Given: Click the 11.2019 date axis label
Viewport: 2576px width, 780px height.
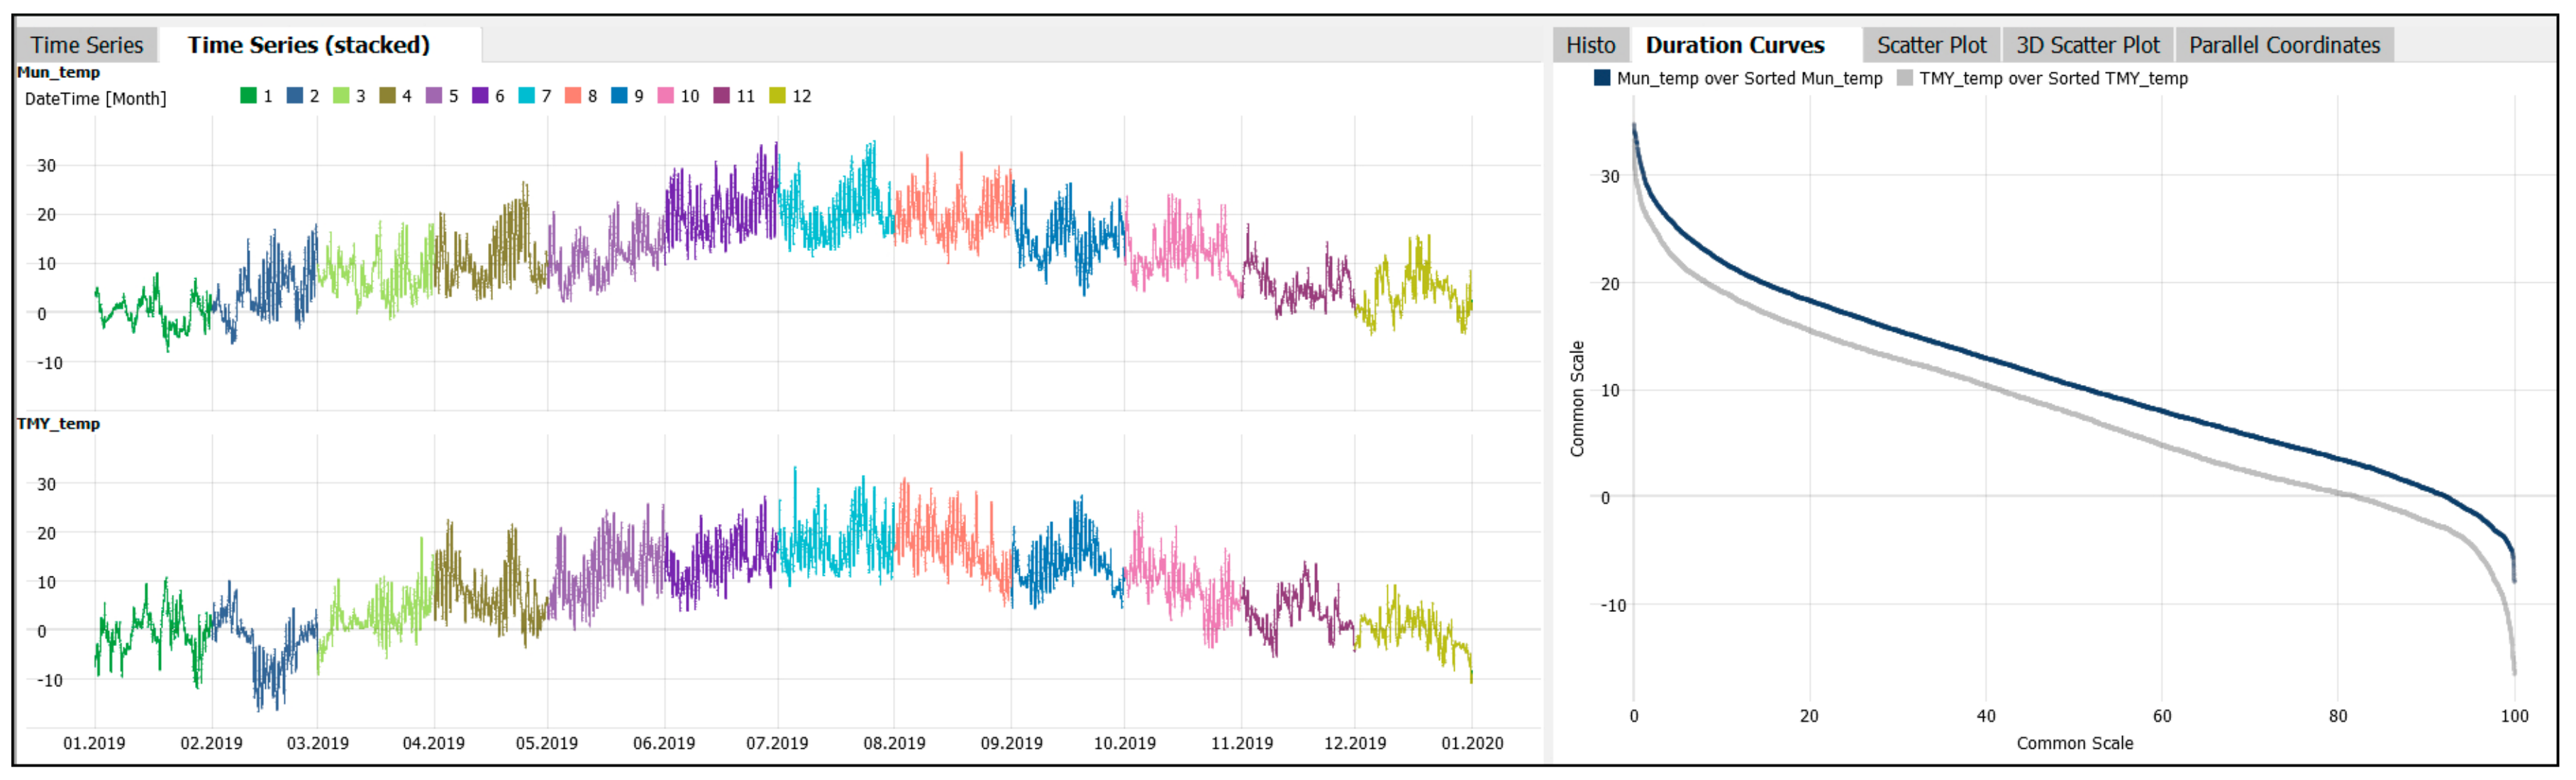Looking at the screenshot, I should (x=1242, y=744).
